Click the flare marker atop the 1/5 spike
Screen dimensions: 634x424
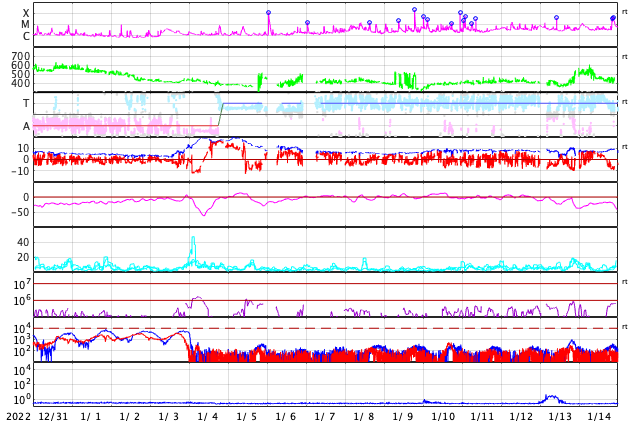(268, 13)
